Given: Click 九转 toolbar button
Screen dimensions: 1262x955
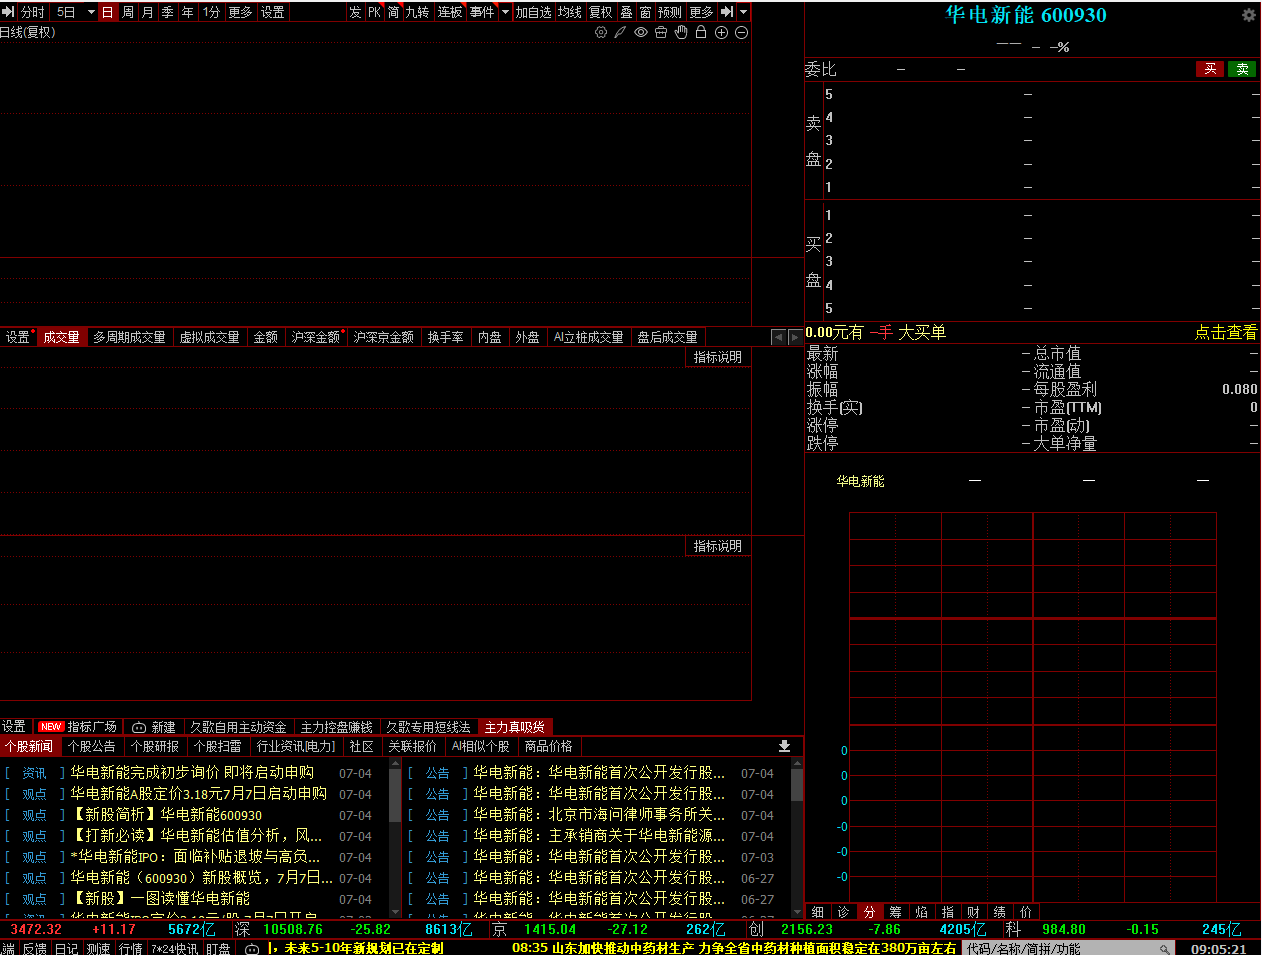Looking at the screenshot, I should coord(417,12).
